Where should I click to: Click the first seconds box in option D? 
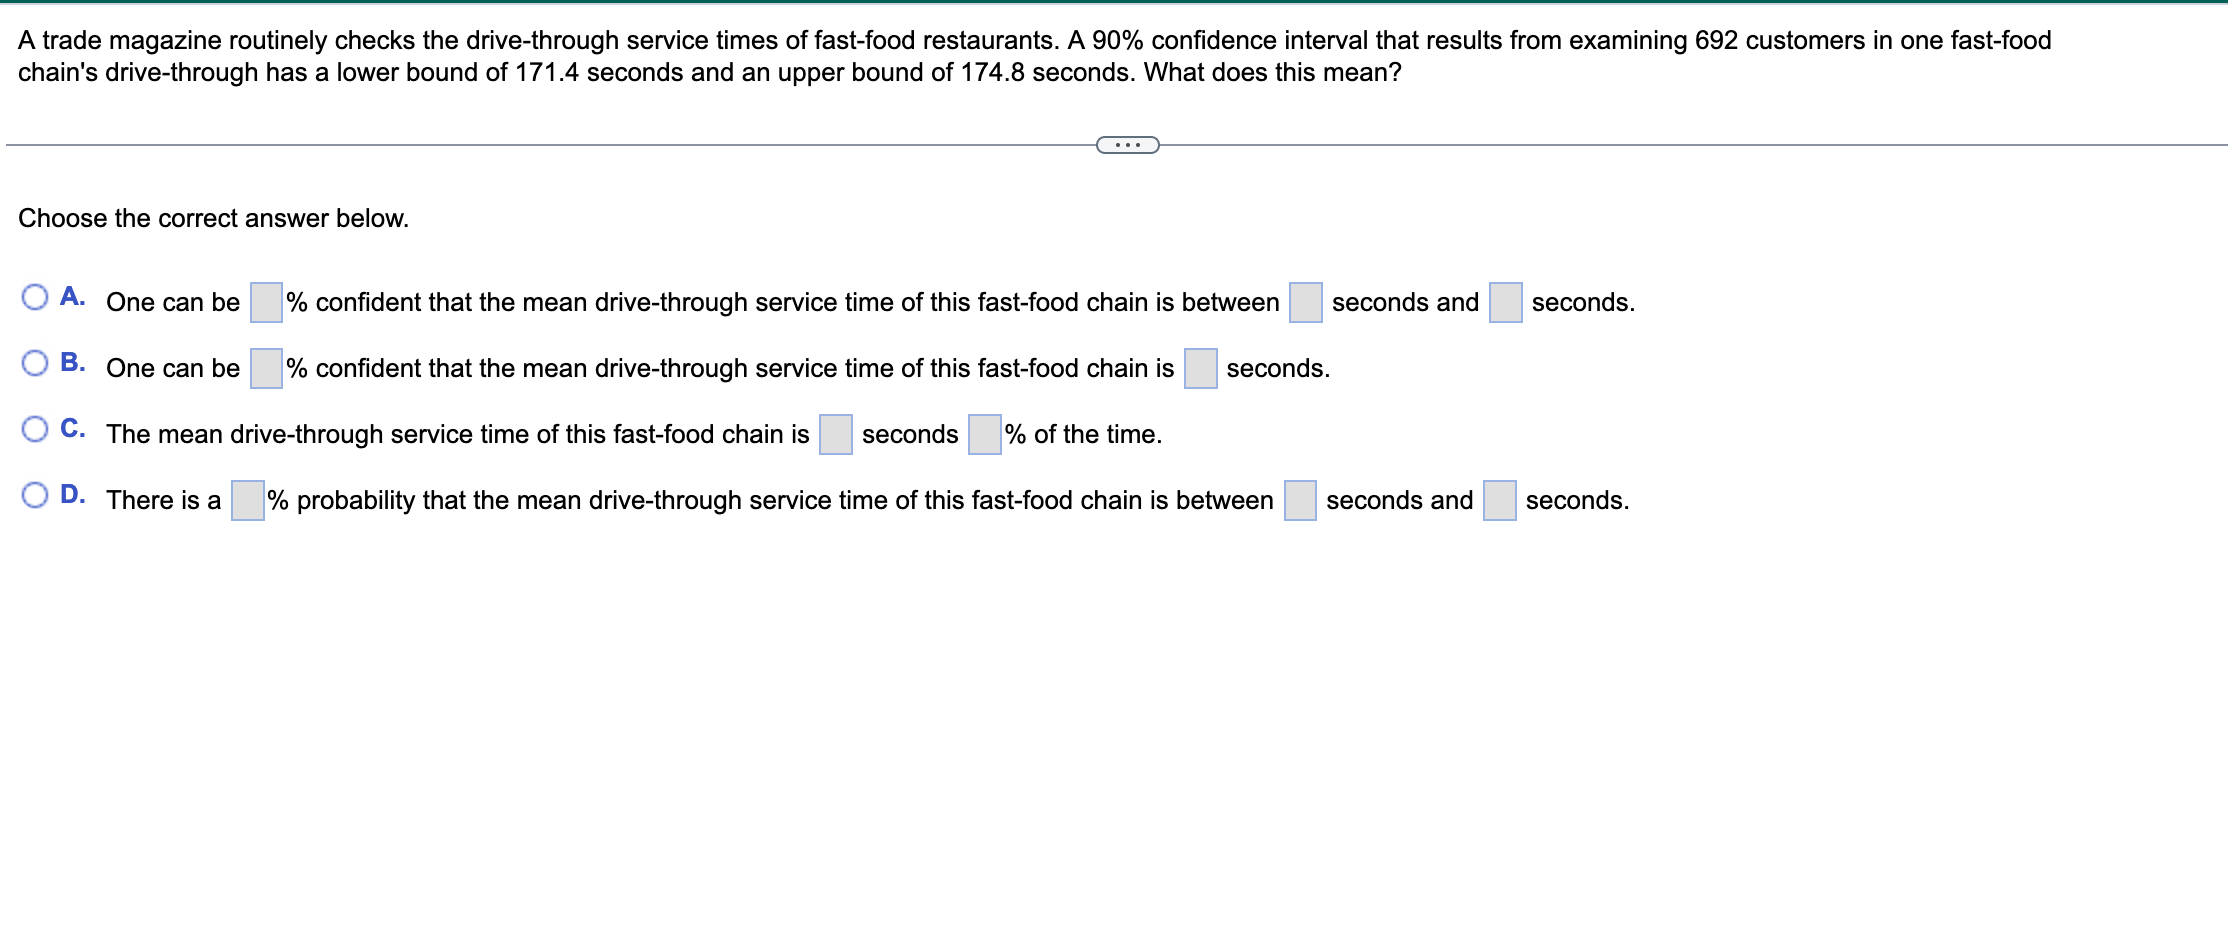[1298, 498]
